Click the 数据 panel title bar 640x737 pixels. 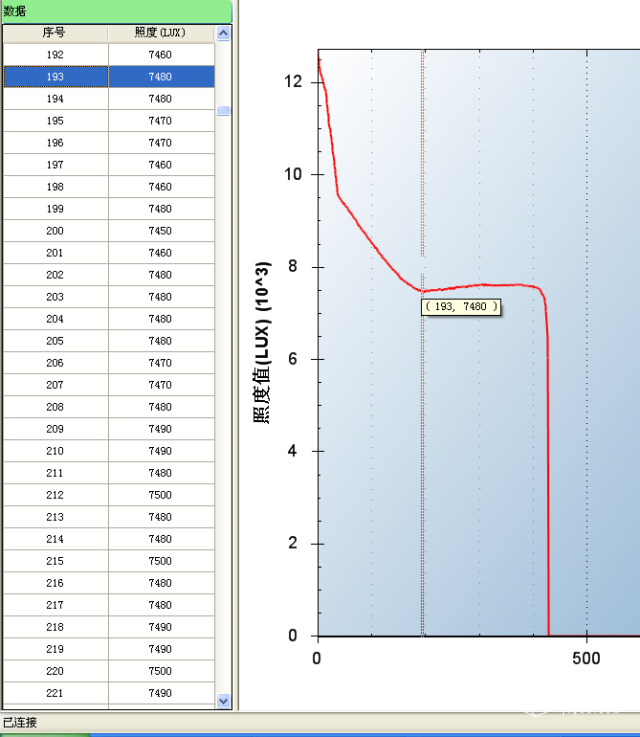click(115, 10)
